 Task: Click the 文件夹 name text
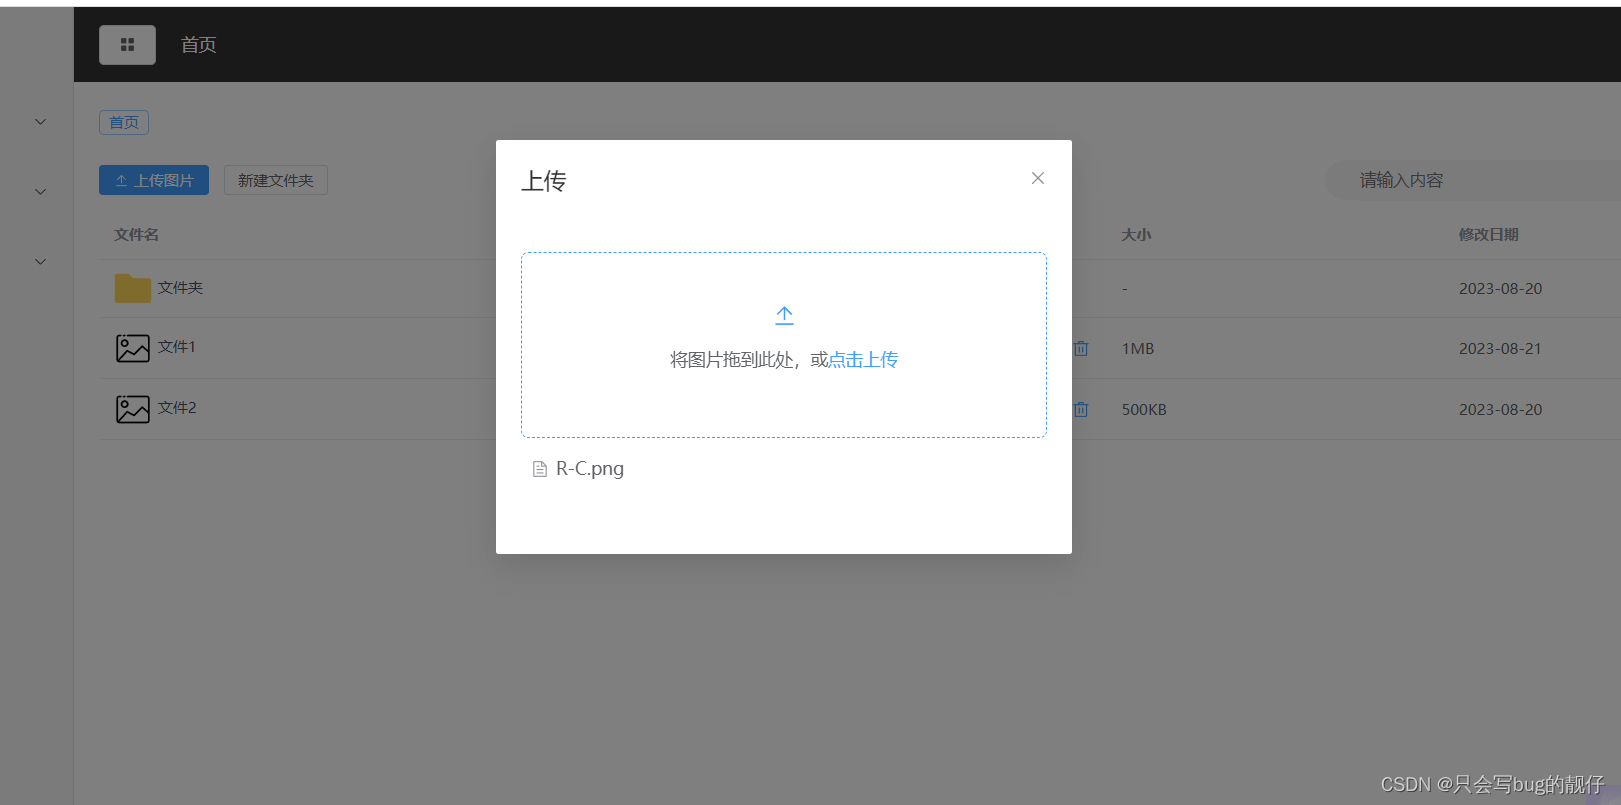click(180, 288)
